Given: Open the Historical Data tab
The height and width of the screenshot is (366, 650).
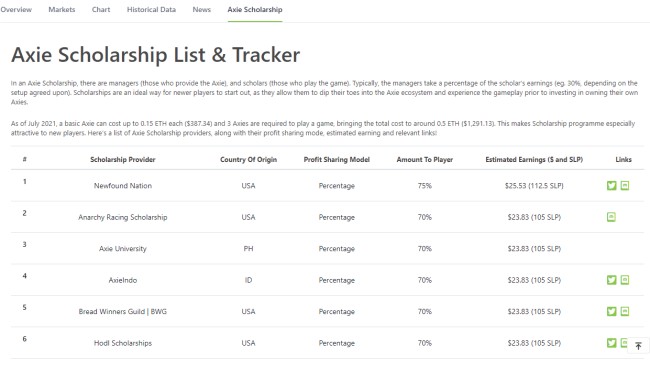Looking at the screenshot, I should click(x=151, y=10).
